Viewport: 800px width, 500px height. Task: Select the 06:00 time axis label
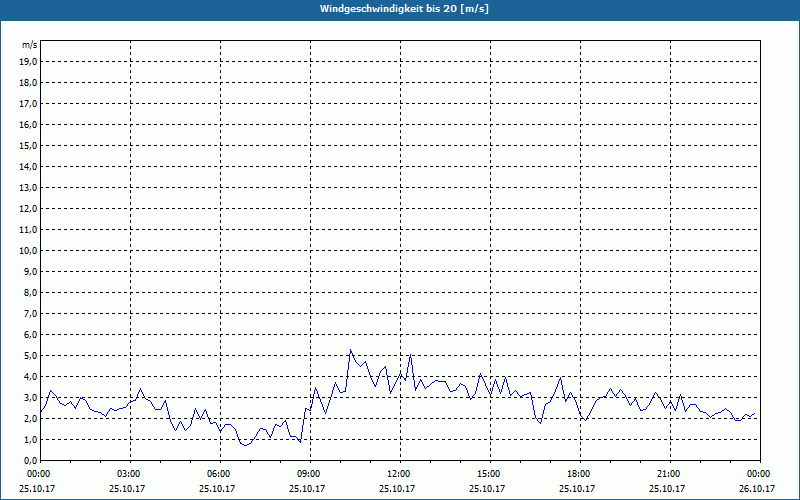tap(220, 474)
